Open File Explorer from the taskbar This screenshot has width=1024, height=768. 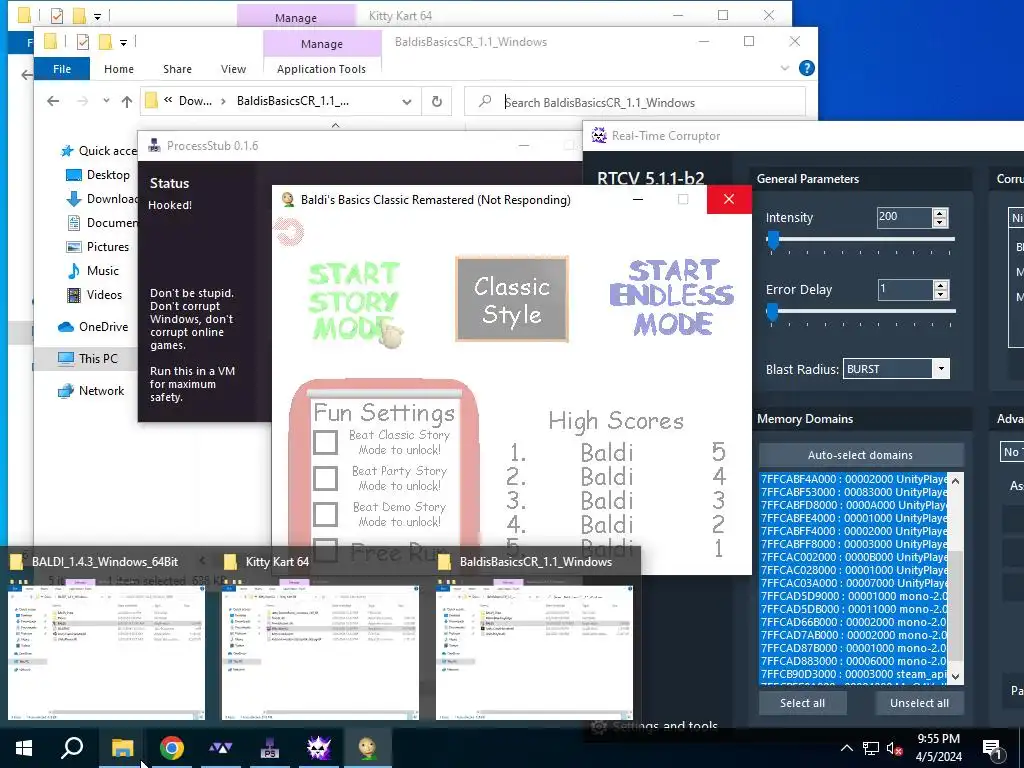click(122, 748)
